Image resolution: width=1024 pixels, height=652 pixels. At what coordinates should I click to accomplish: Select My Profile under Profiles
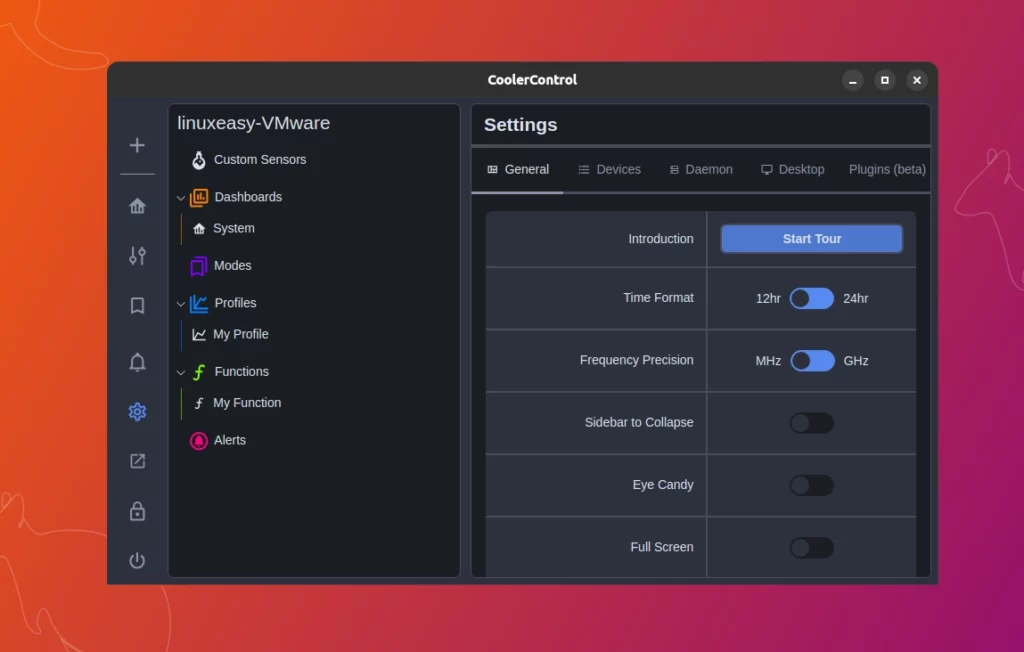241,334
